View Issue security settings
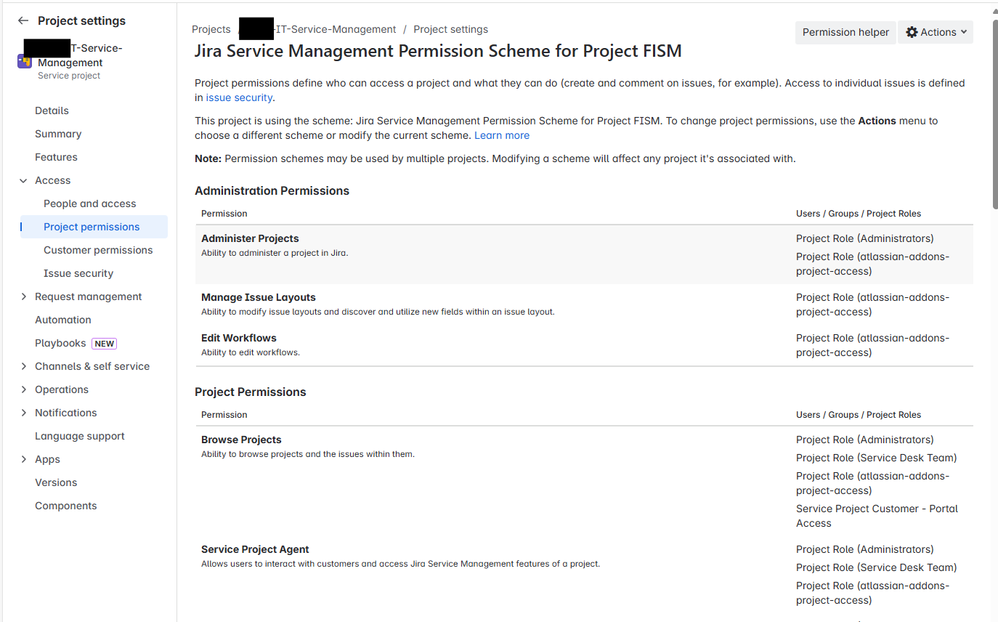This screenshot has width=998, height=622. (x=78, y=272)
